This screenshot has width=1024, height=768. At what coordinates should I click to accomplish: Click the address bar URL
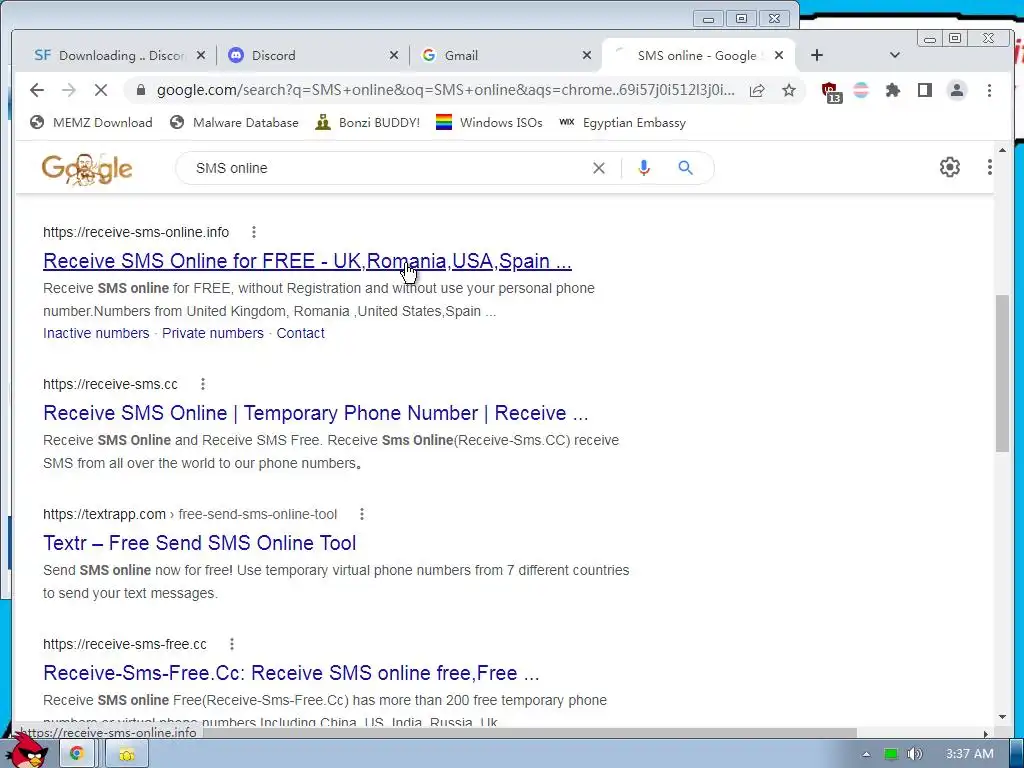click(x=445, y=90)
